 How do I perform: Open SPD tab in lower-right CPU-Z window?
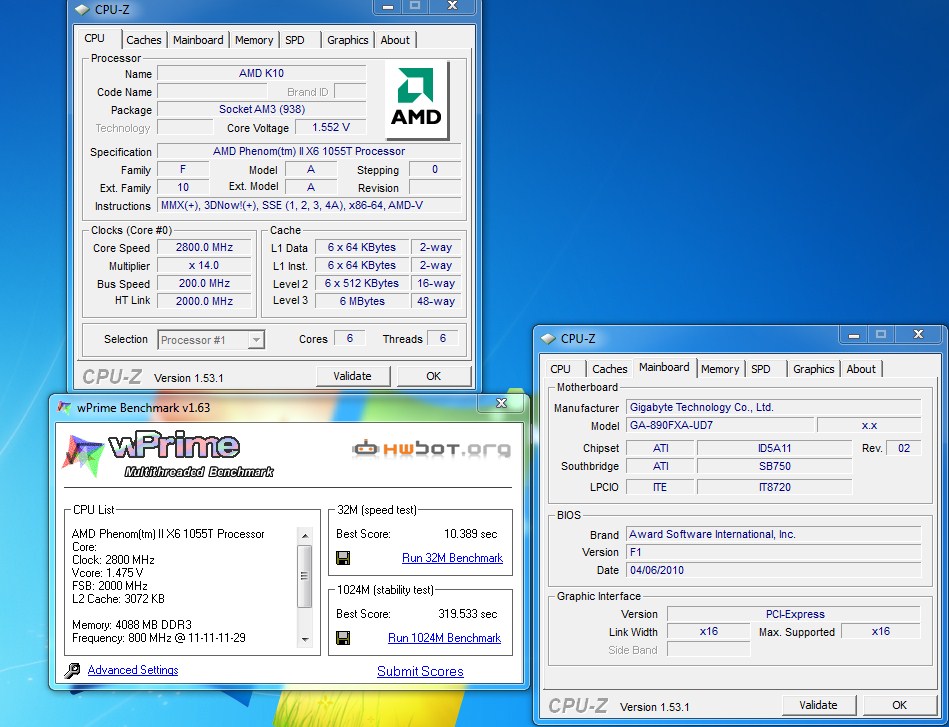[761, 369]
